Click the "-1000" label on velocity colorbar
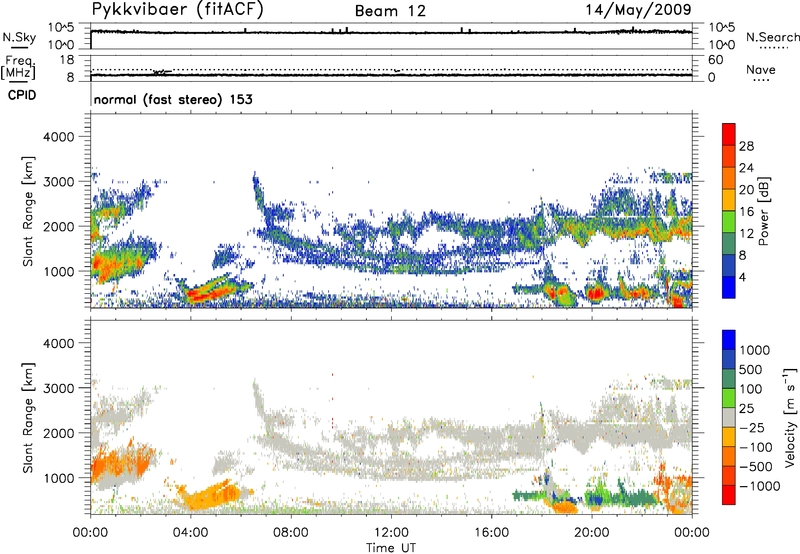 (x=759, y=486)
